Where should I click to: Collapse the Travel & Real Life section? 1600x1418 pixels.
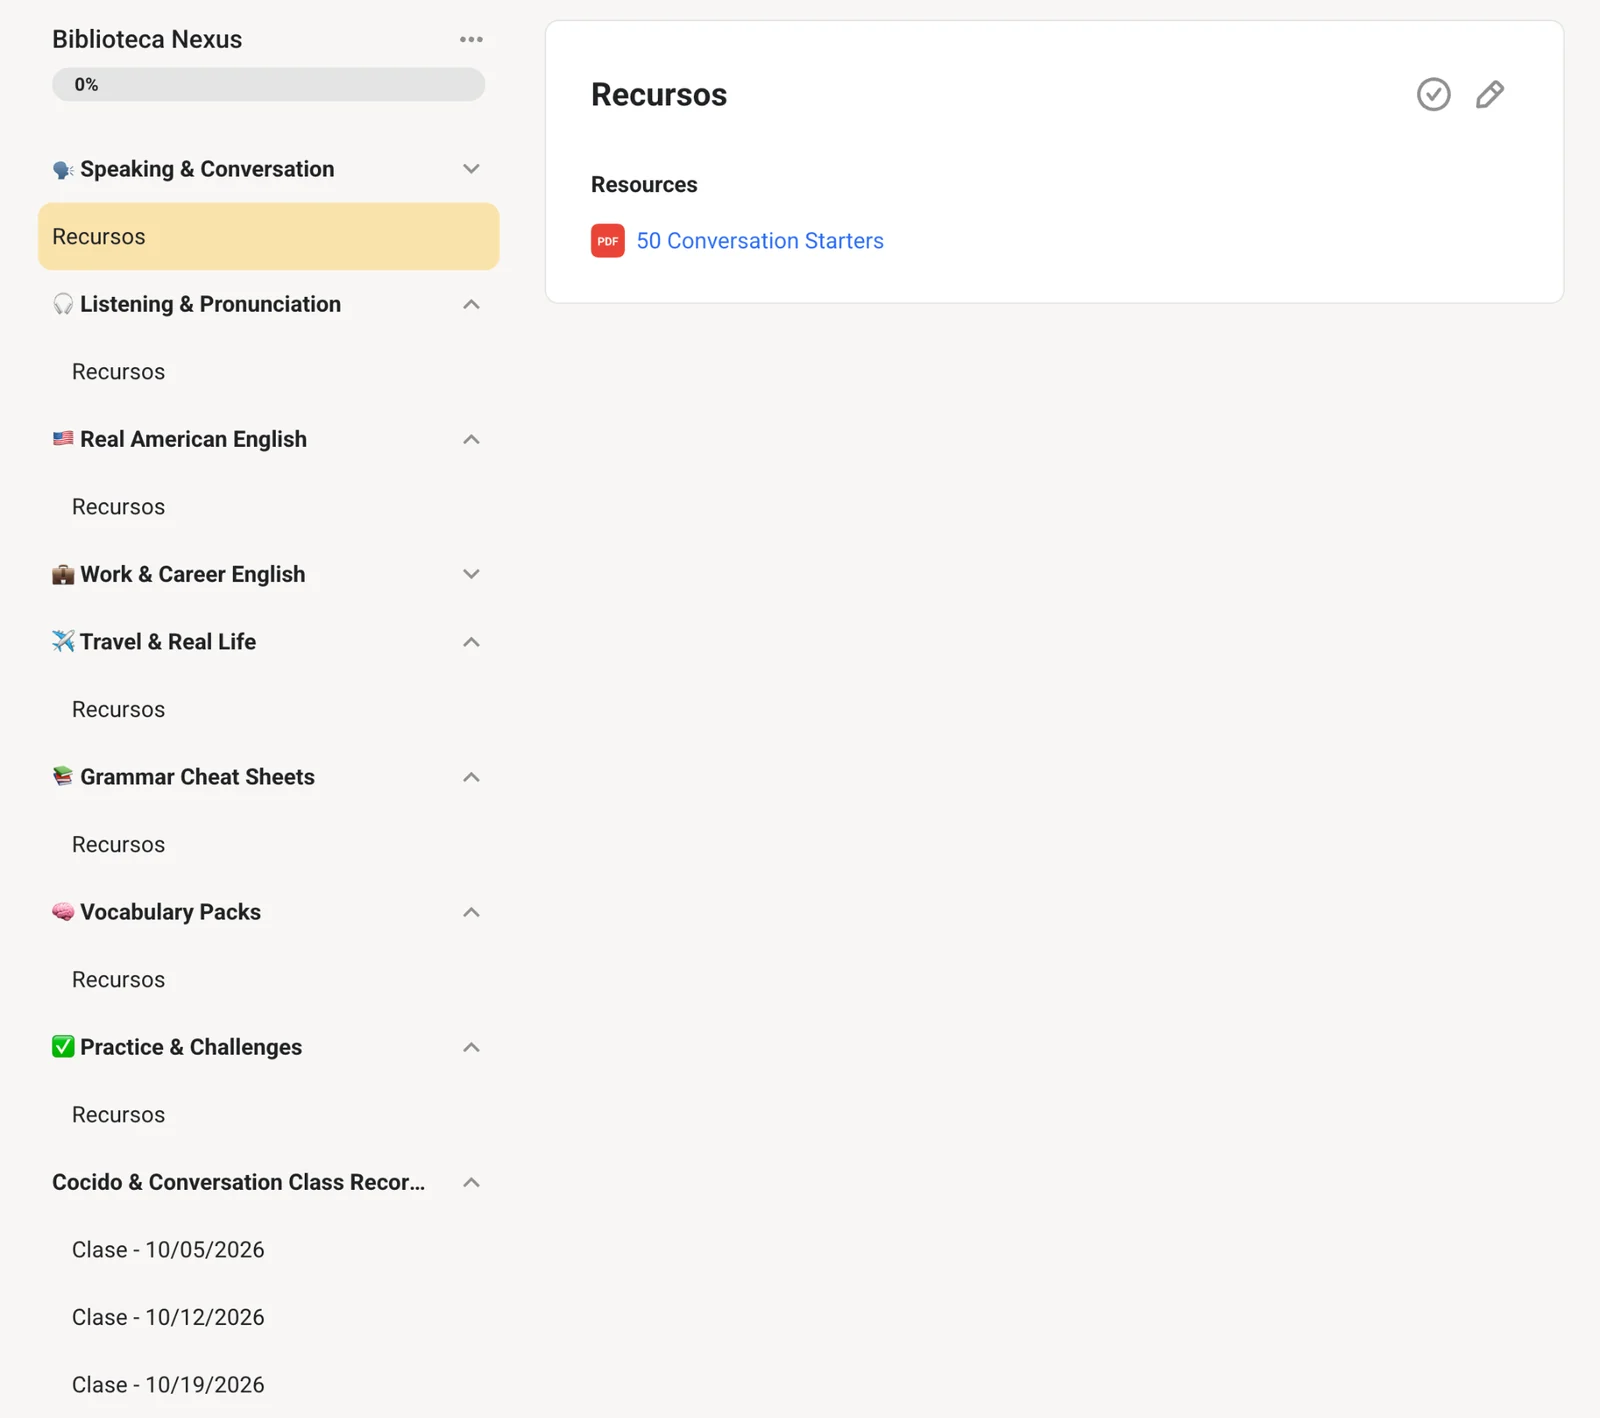(471, 642)
